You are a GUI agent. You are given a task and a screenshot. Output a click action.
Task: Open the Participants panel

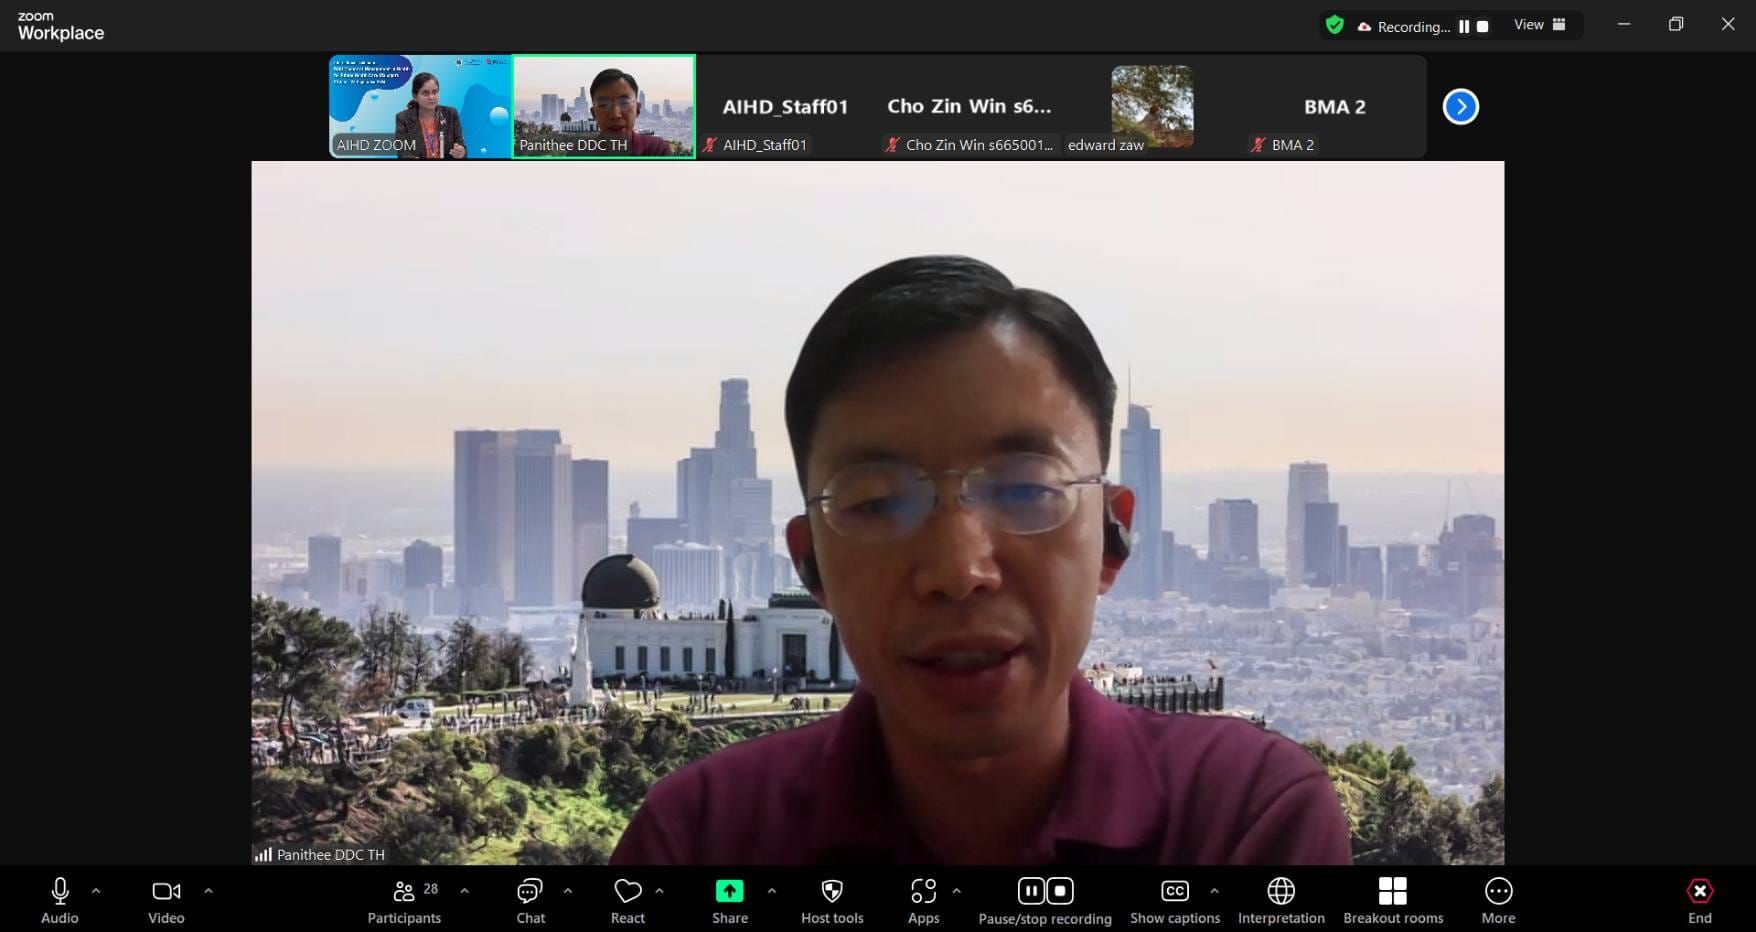(404, 901)
